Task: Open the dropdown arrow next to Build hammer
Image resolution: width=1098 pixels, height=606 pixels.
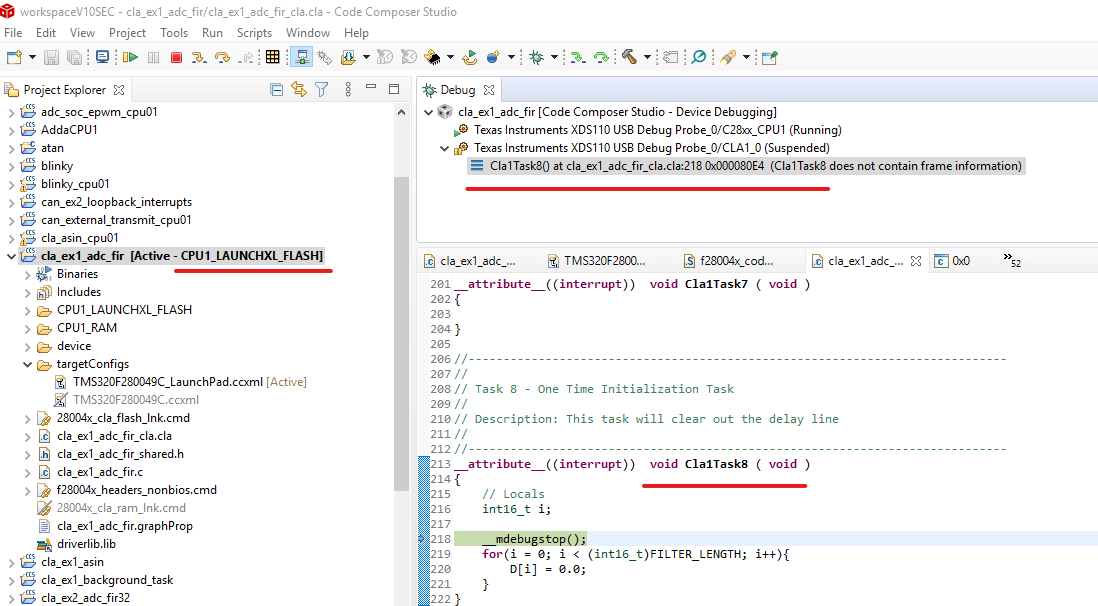Action: pyautogui.click(x=647, y=58)
